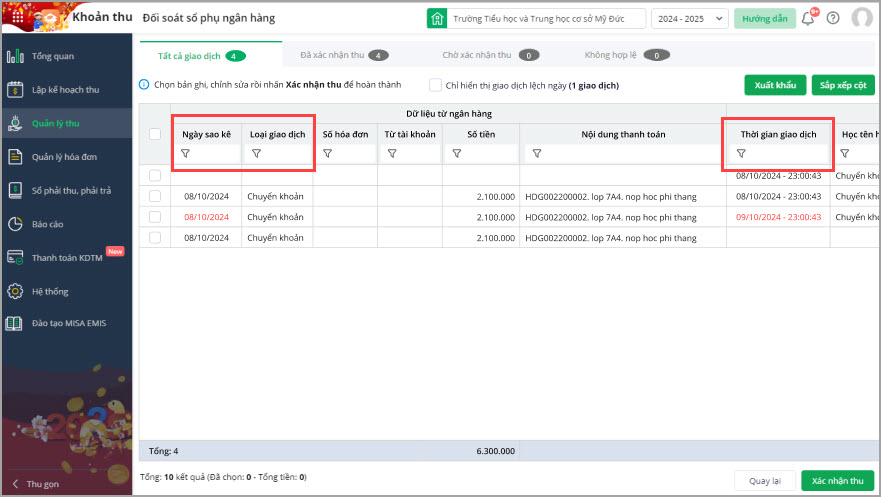Click the Dữ liệu từ ngân hàng header

pos(449,113)
